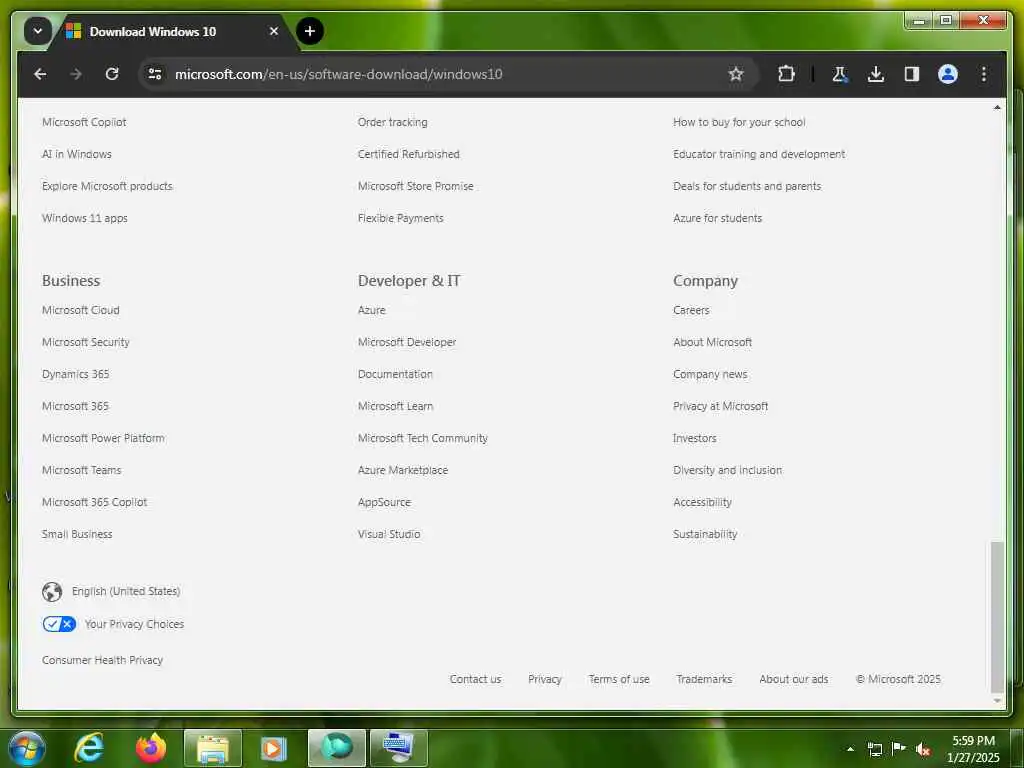Open Trademarks footer link

(x=704, y=679)
